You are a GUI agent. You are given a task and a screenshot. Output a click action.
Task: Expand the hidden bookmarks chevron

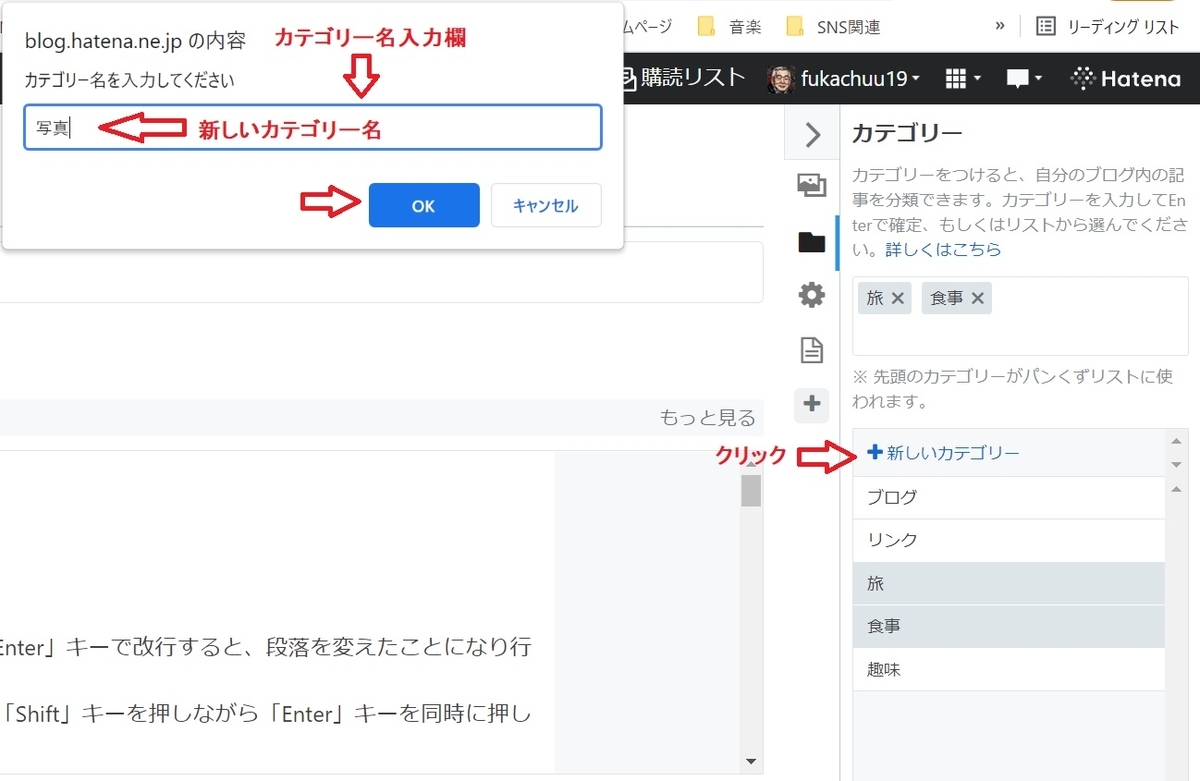1000,26
